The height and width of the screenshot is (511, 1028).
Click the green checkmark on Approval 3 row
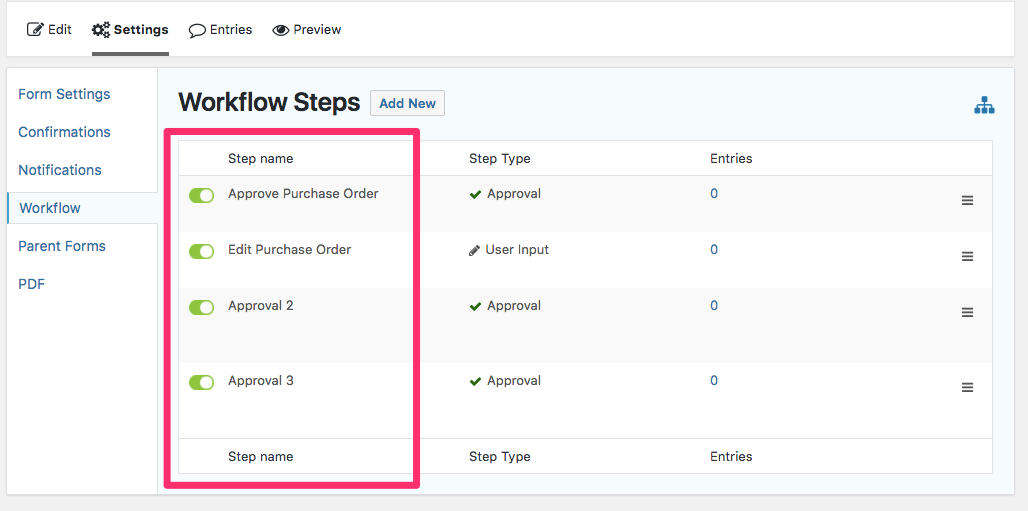[475, 381]
